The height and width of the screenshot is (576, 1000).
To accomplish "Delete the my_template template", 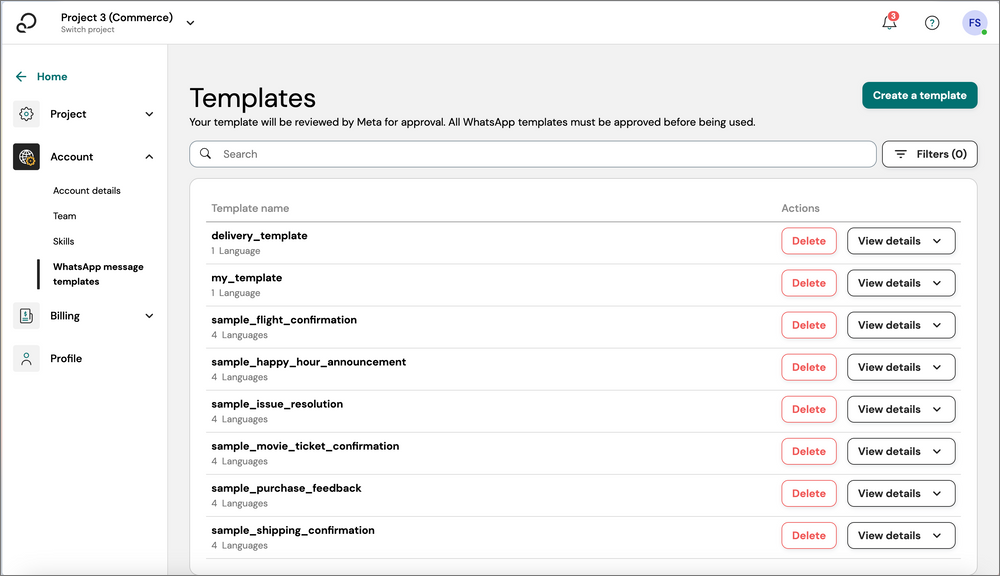I will [x=808, y=283].
